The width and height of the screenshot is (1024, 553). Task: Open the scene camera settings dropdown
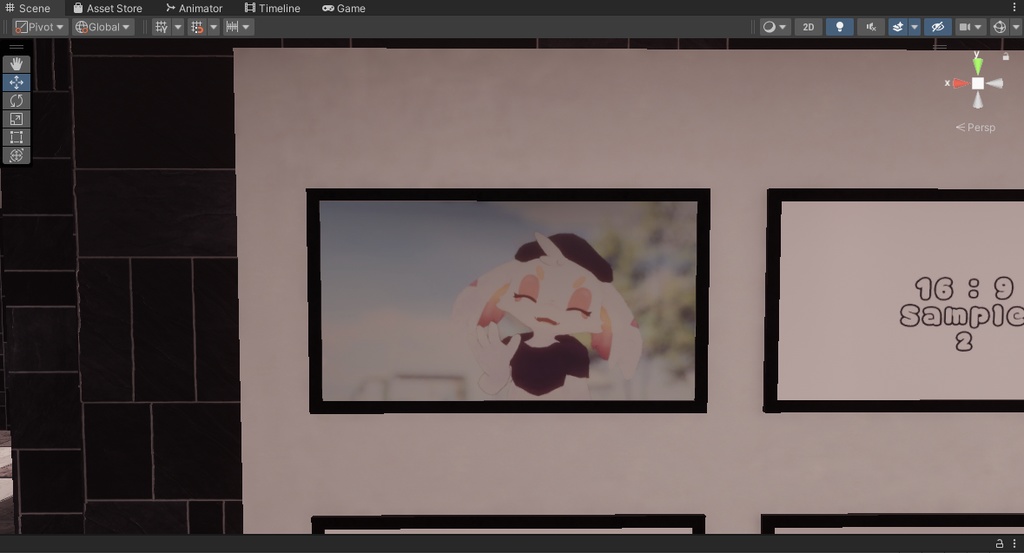[970, 27]
